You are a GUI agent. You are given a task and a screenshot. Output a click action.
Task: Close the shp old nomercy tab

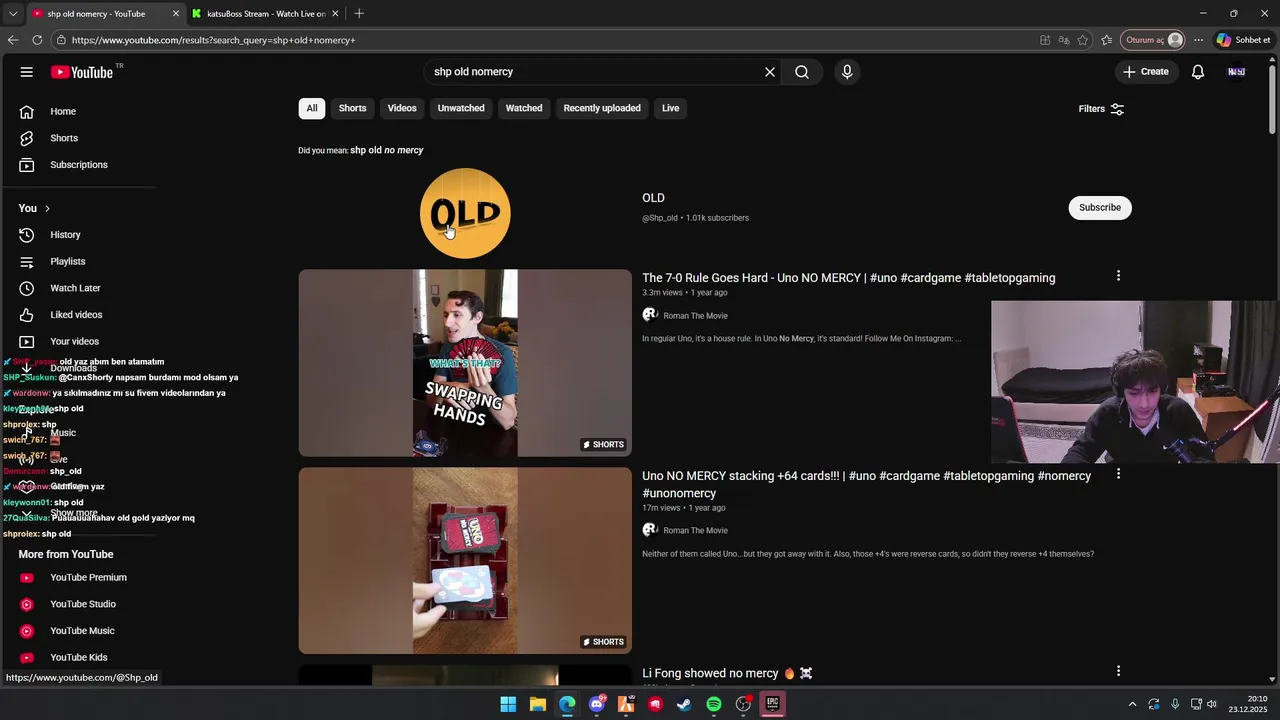(x=176, y=14)
